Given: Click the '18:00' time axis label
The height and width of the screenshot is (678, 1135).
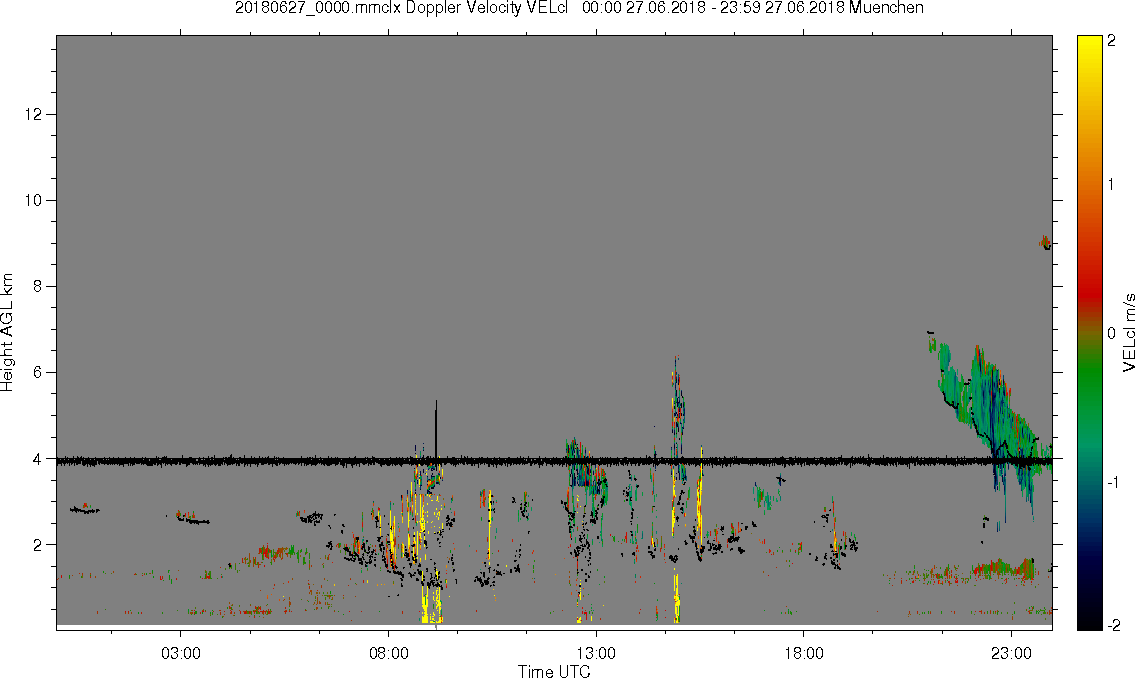Looking at the screenshot, I should 803,653.
